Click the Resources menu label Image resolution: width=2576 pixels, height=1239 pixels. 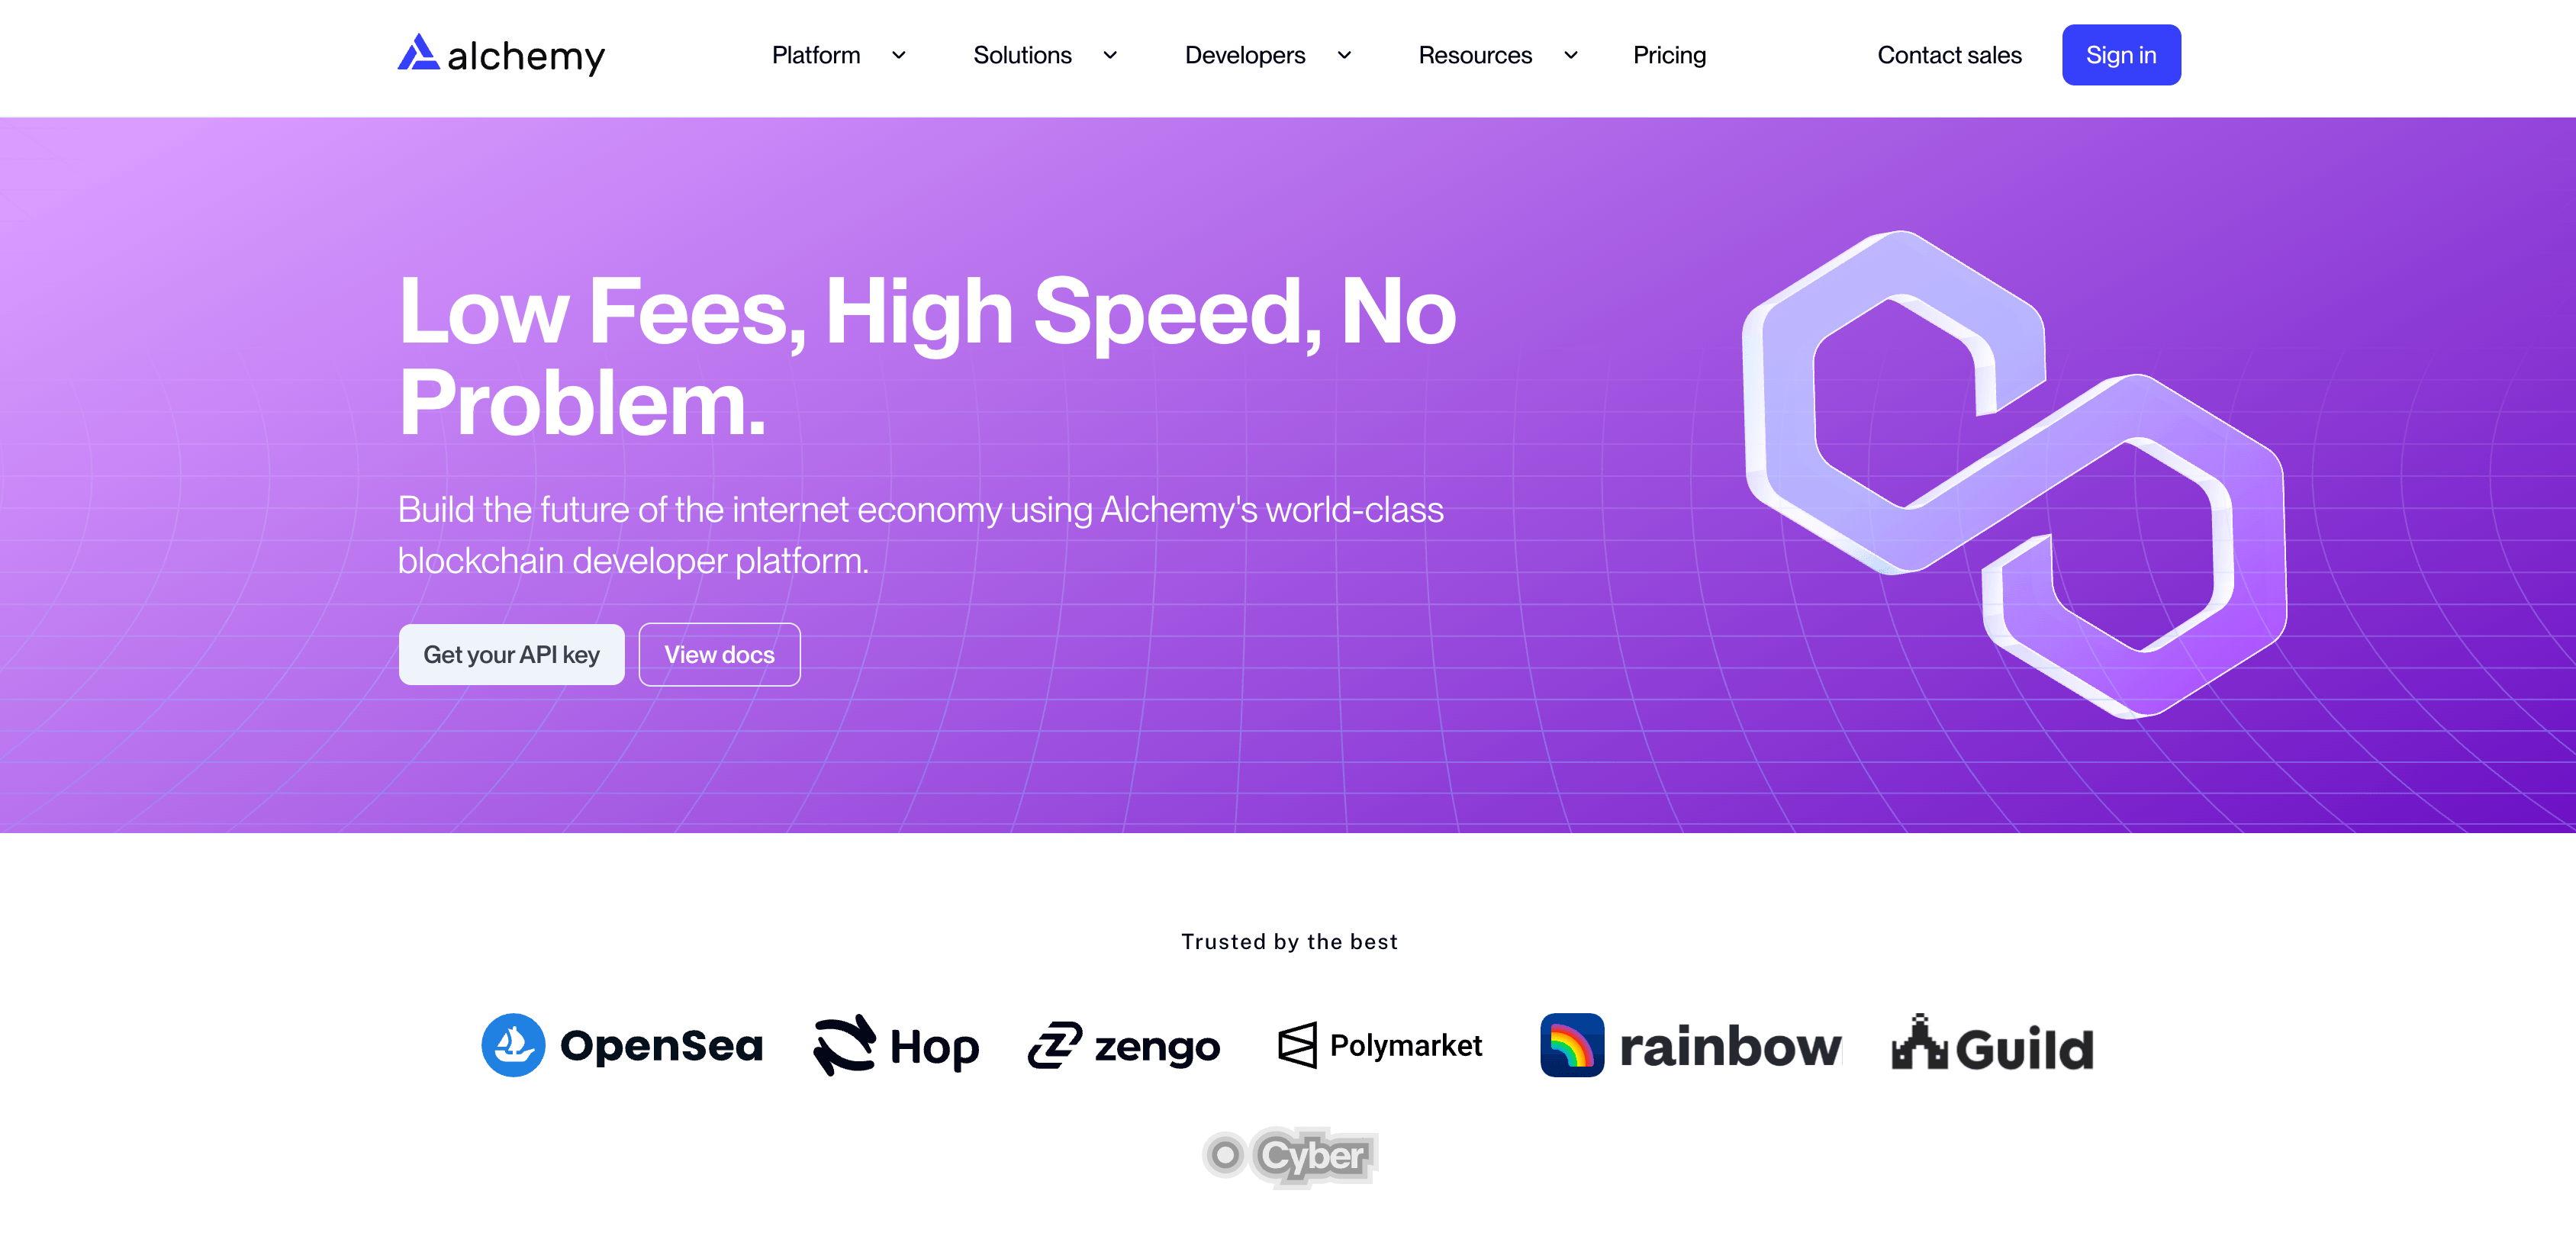tap(1474, 55)
